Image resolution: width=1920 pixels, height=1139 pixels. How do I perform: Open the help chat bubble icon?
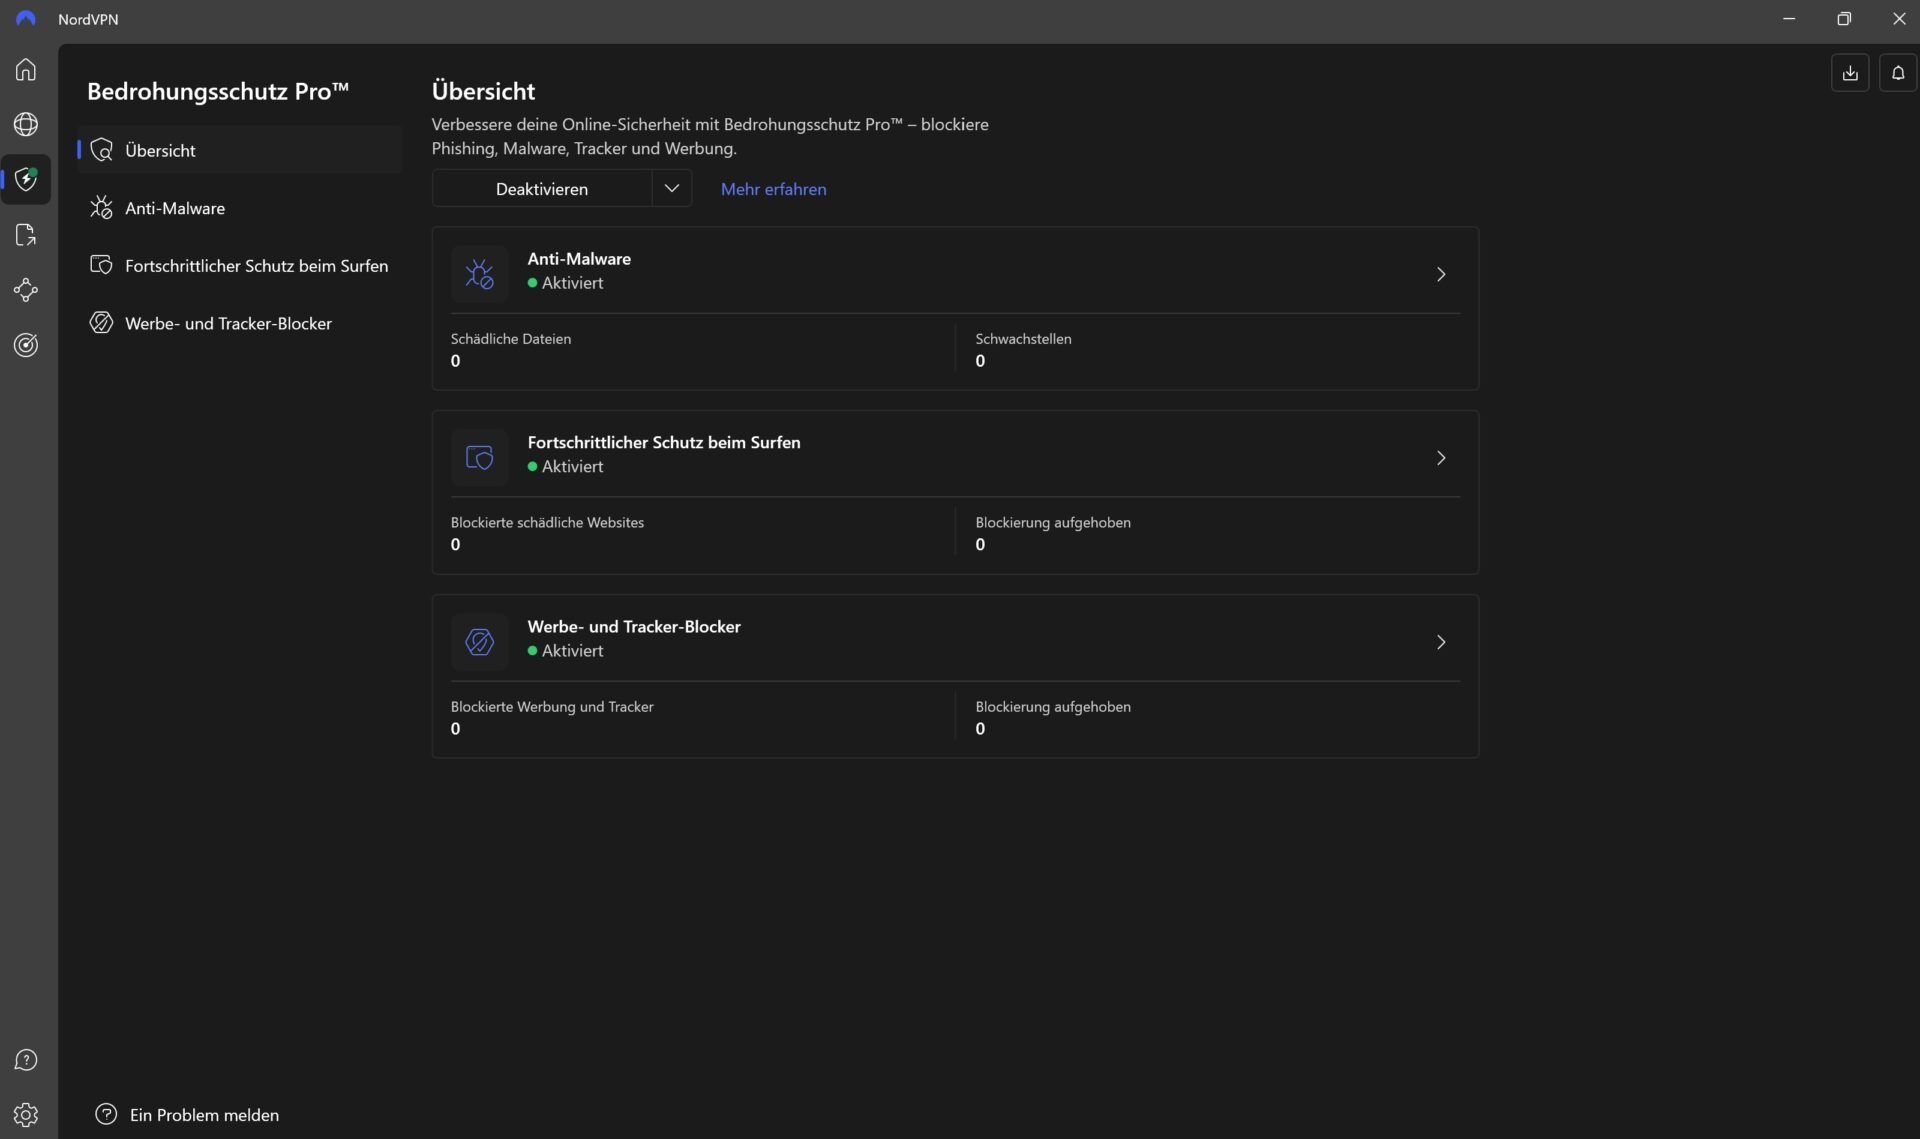point(26,1060)
